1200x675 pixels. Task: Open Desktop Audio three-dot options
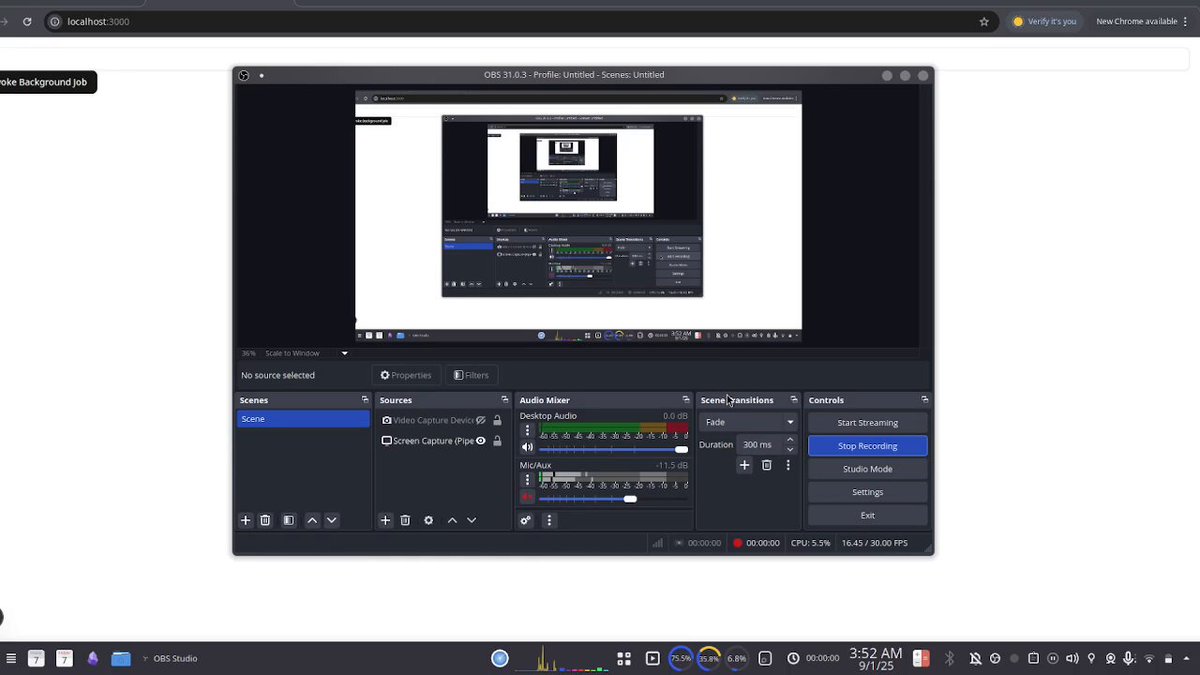(528, 430)
